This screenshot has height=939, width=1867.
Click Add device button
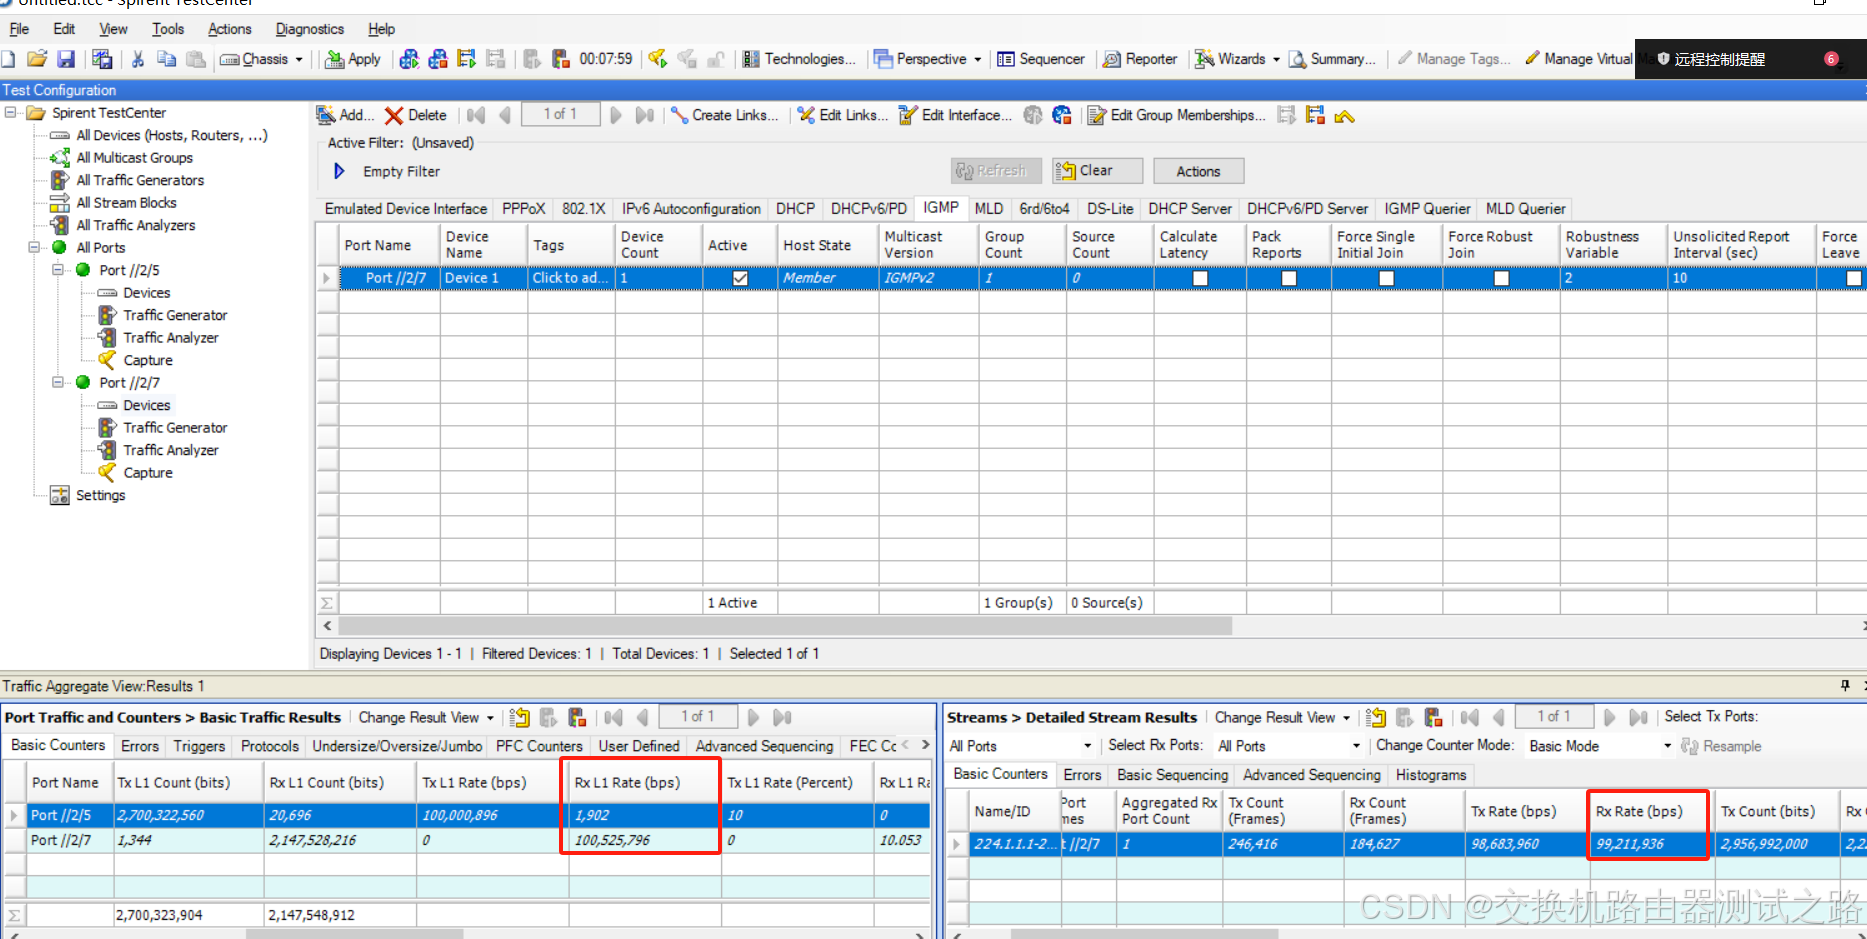click(x=345, y=115)
